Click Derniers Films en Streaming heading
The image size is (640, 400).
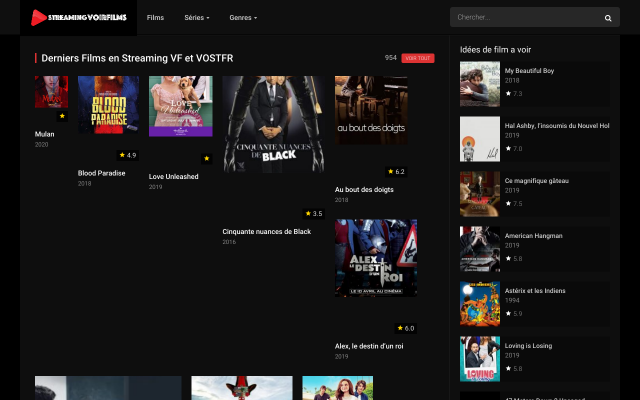pos(137,58)
